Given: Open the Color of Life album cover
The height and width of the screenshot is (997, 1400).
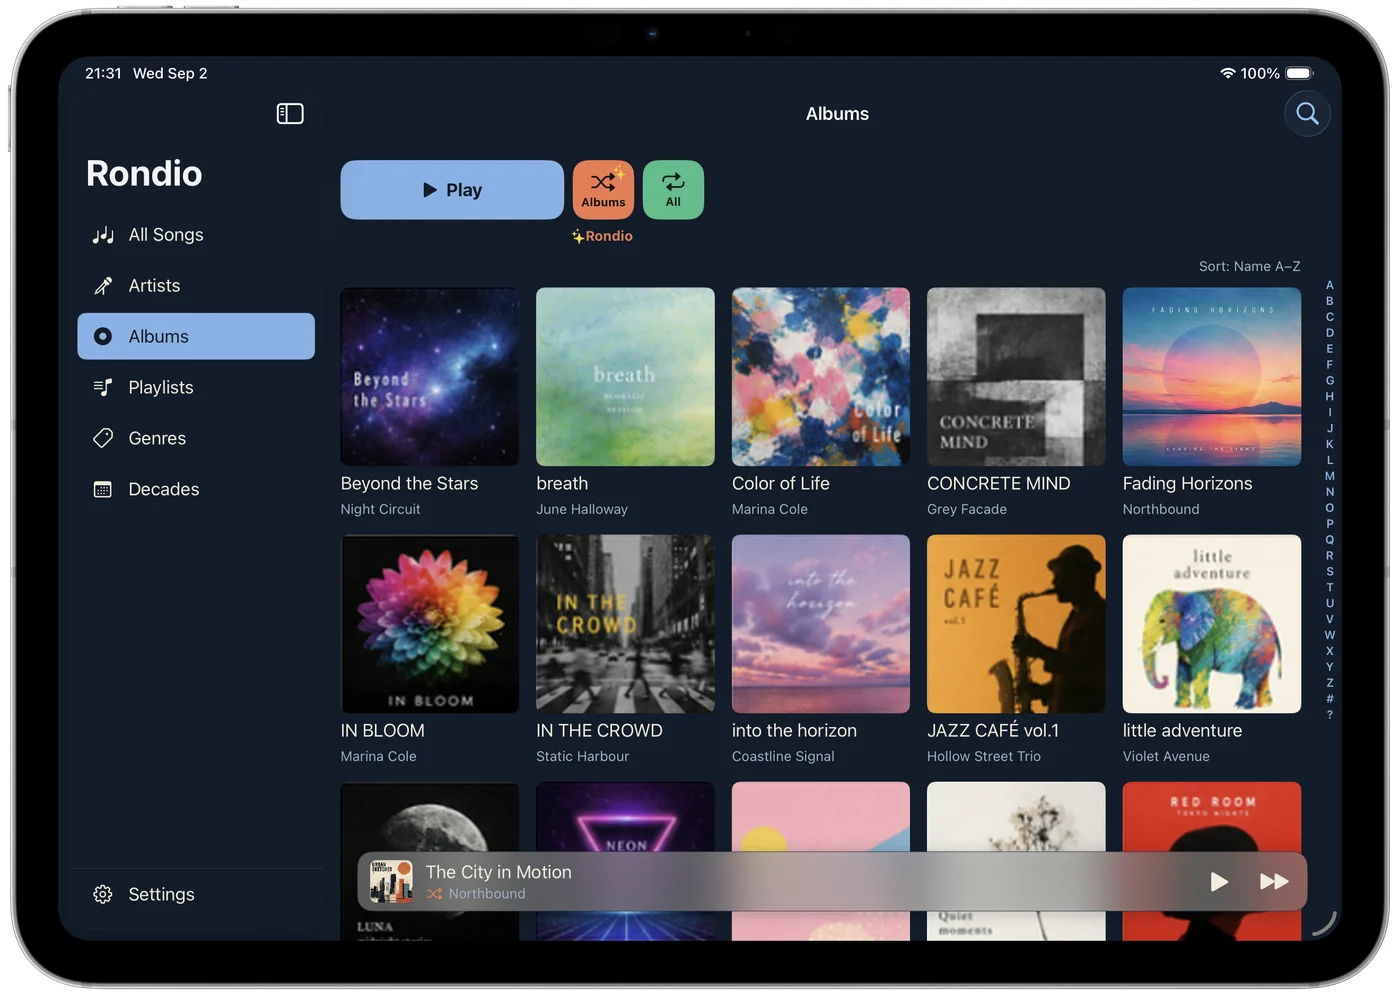Looking at the screenshot, I should click(x=821, y=377).
